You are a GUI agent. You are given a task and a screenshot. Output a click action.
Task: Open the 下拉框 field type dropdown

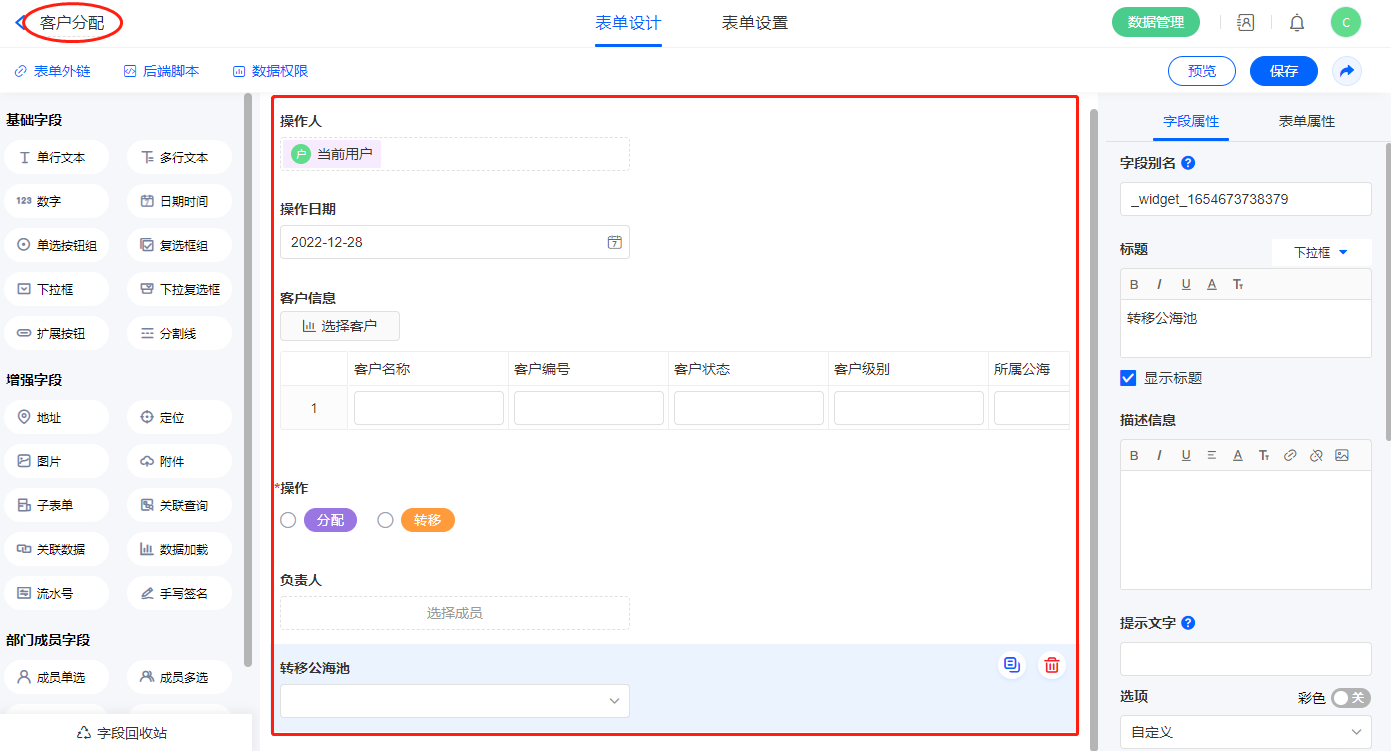pyautogui.click(x=1321, y=252)
